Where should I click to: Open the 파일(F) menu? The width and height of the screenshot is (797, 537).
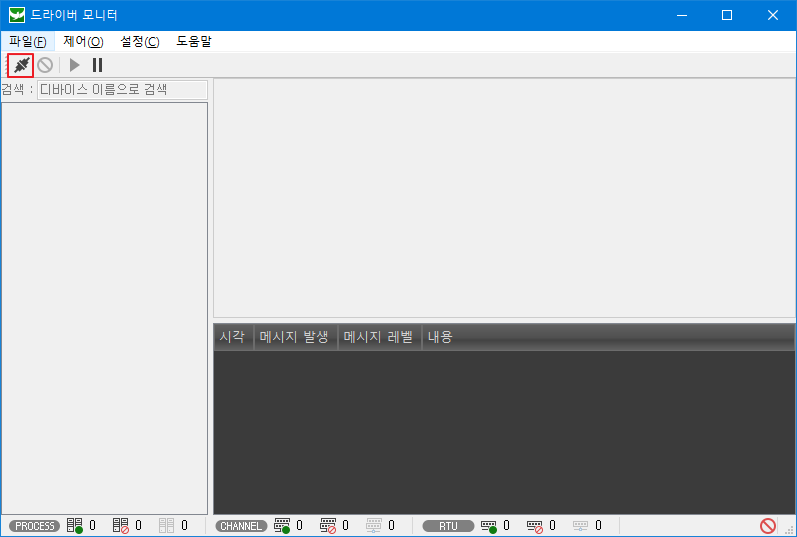27,41
